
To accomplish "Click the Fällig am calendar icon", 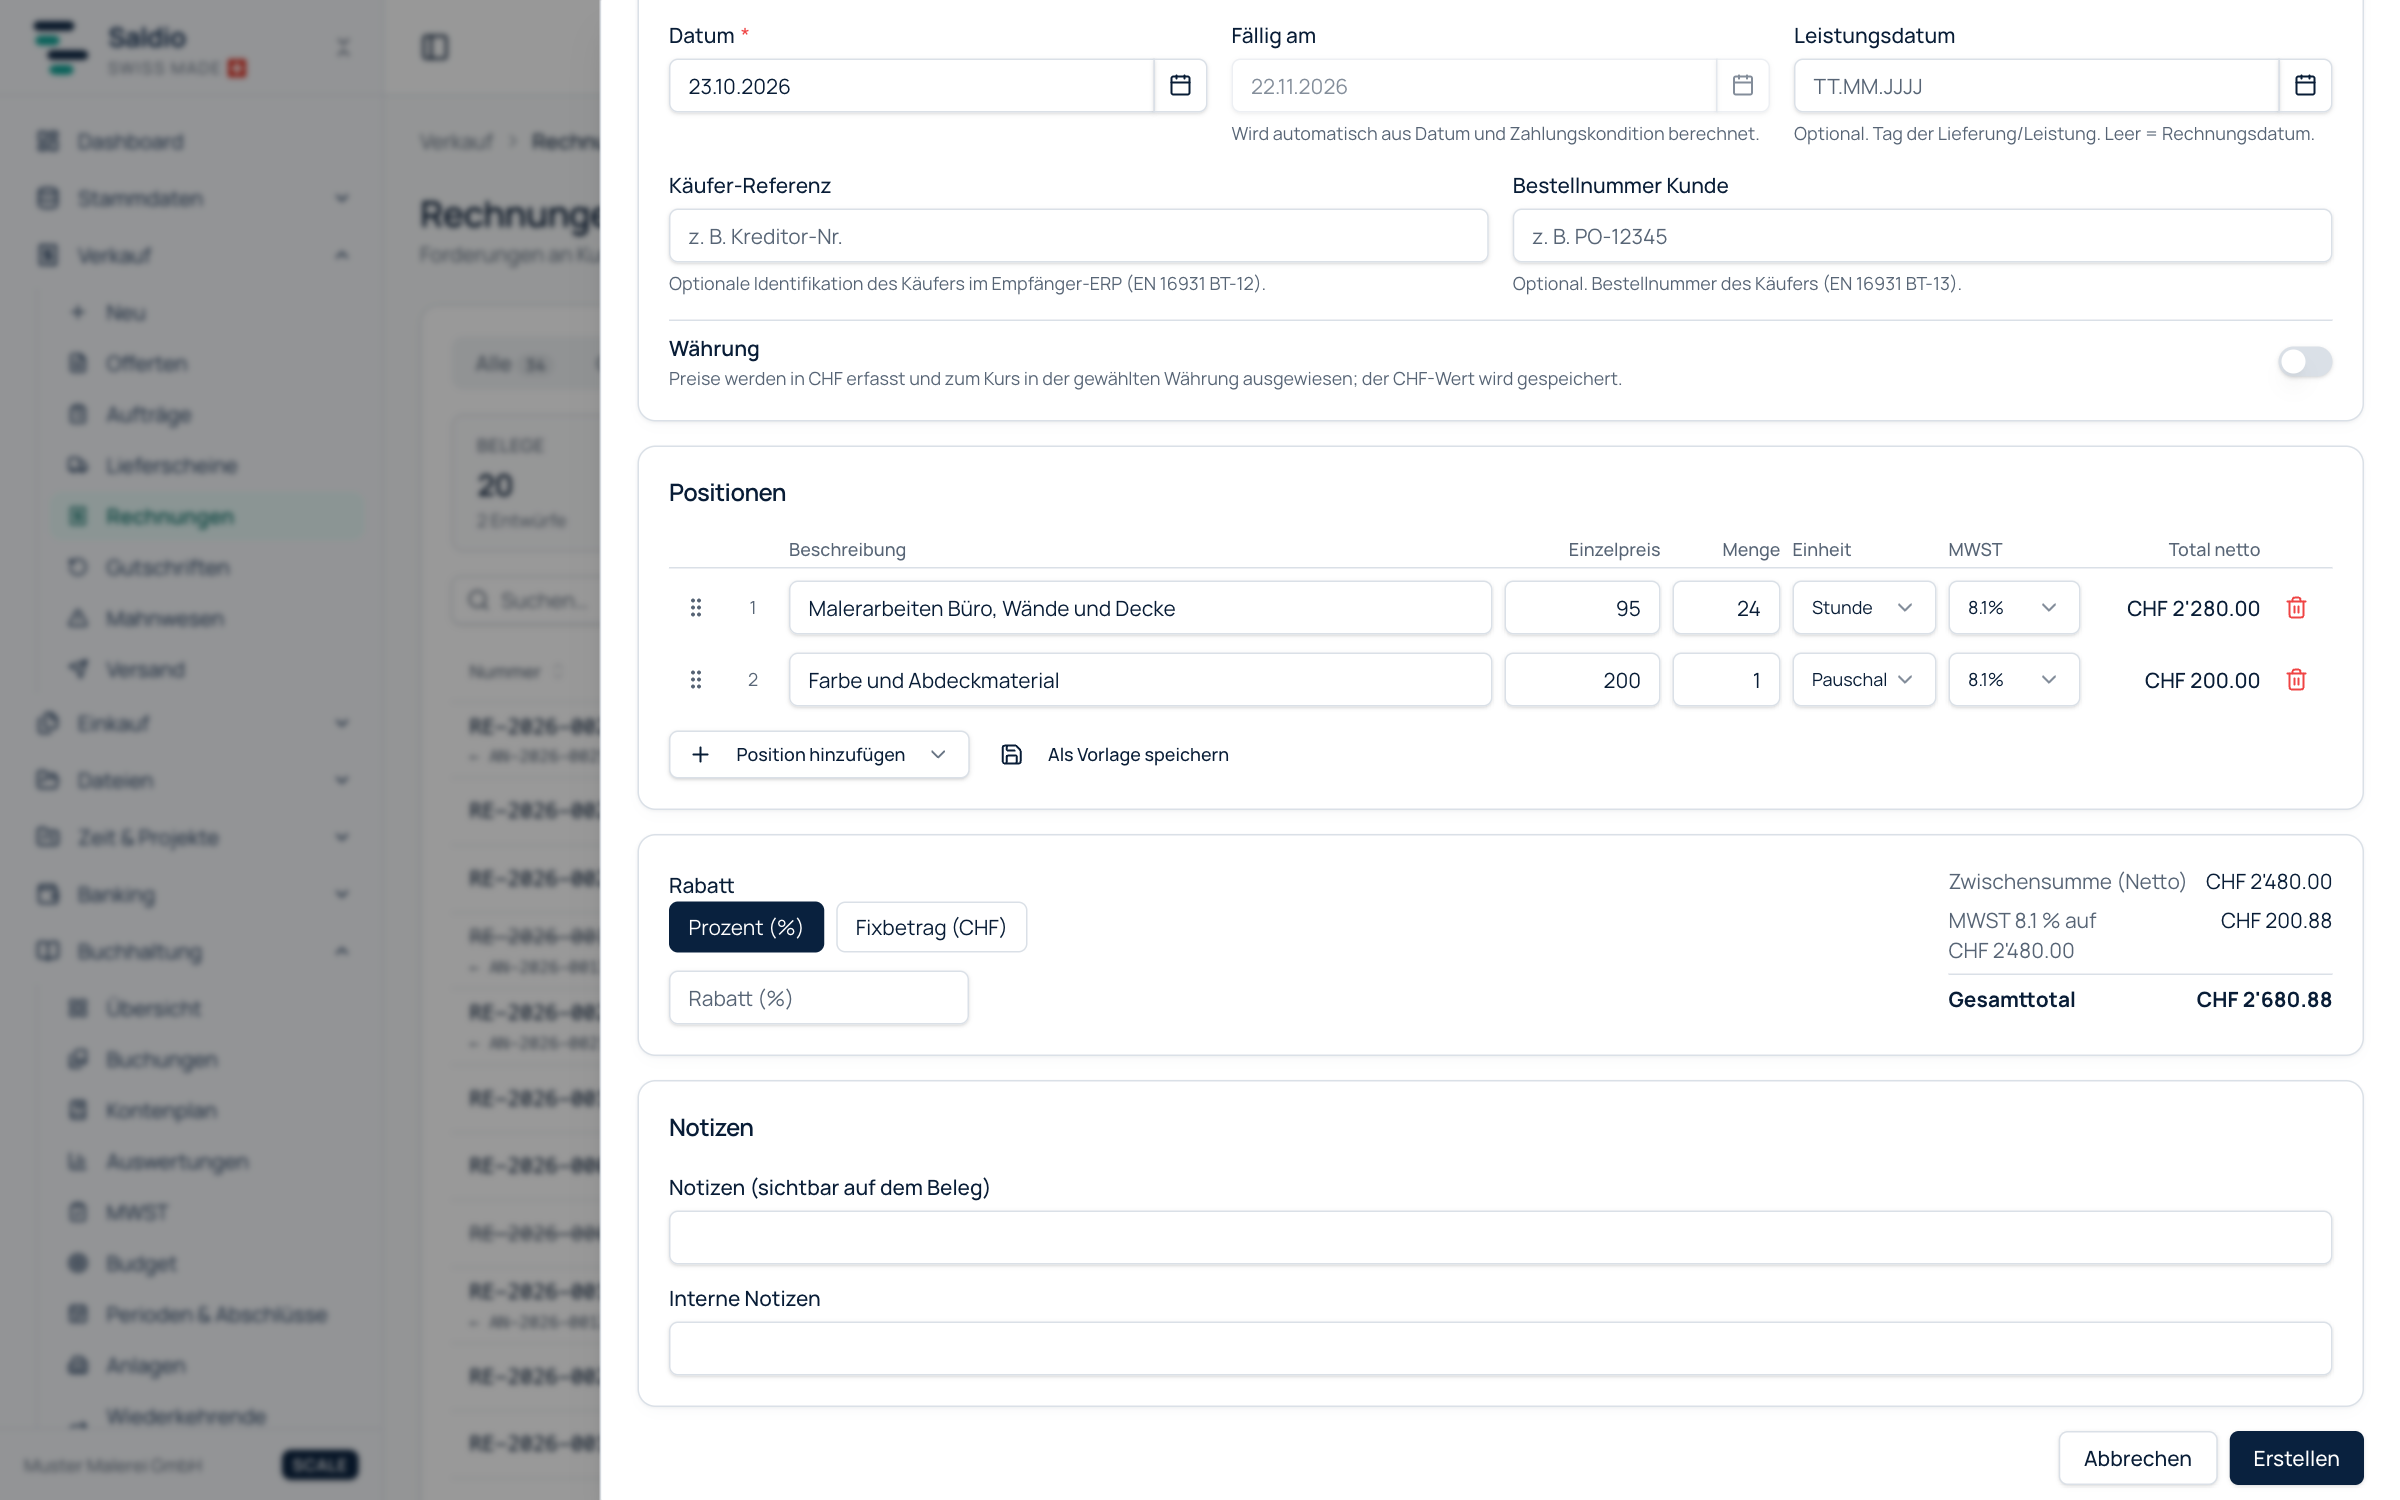I will click(x=1742, y=86).
